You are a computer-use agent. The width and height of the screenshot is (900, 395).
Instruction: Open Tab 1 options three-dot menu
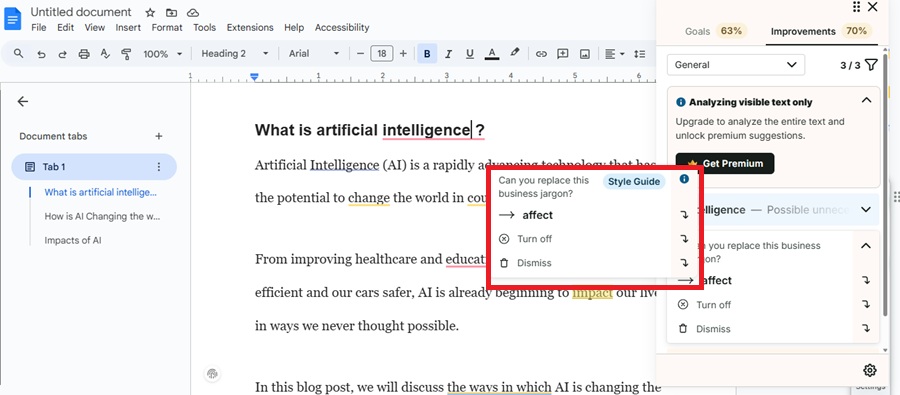tap(159, 167)
